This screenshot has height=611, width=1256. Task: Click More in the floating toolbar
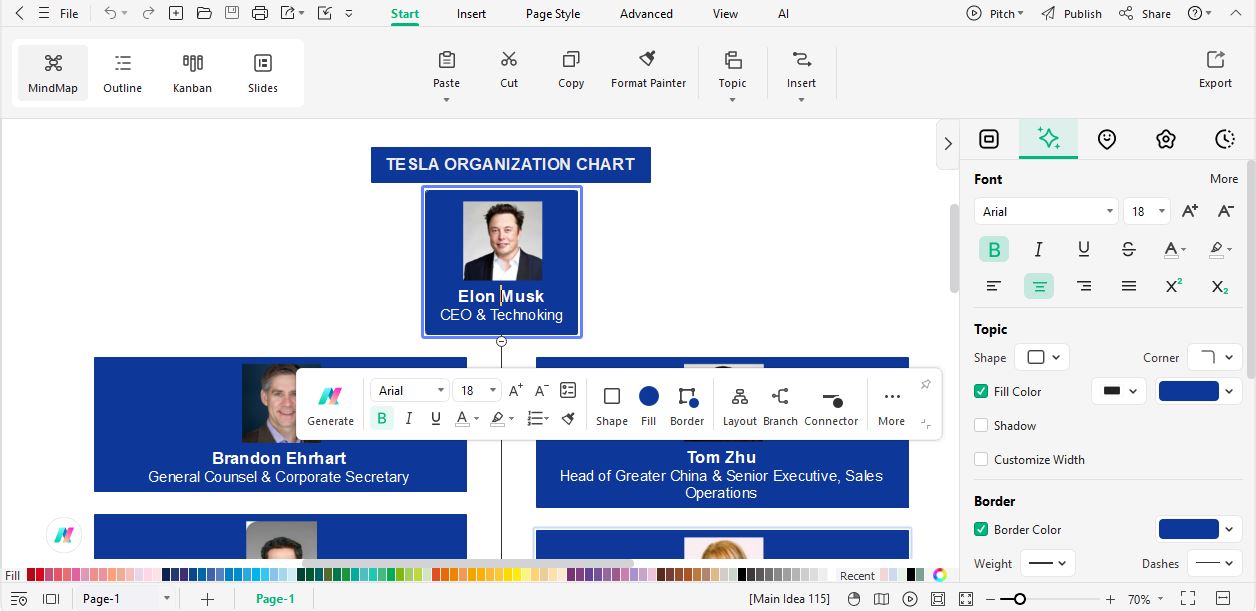pos(891,405)
